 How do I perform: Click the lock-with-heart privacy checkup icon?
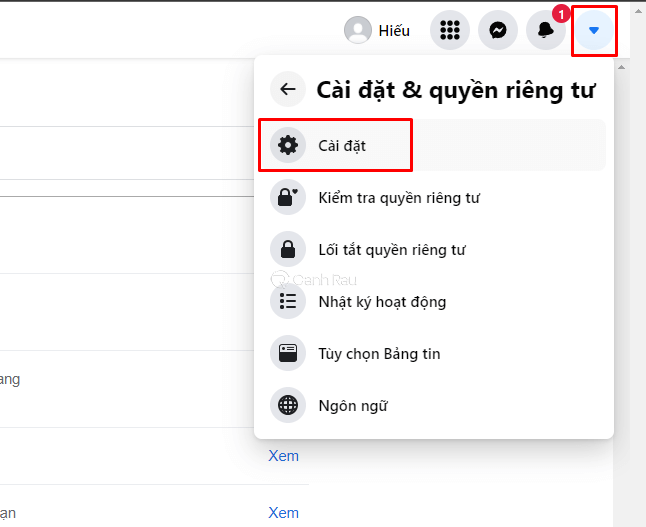tap(288, 197)
